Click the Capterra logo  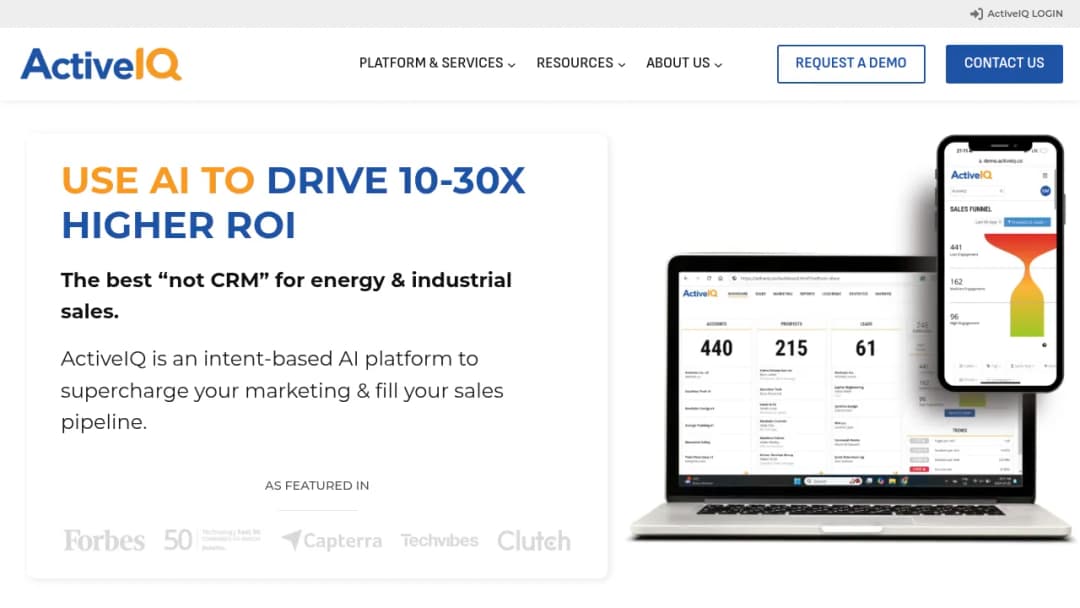coord(331,541)
